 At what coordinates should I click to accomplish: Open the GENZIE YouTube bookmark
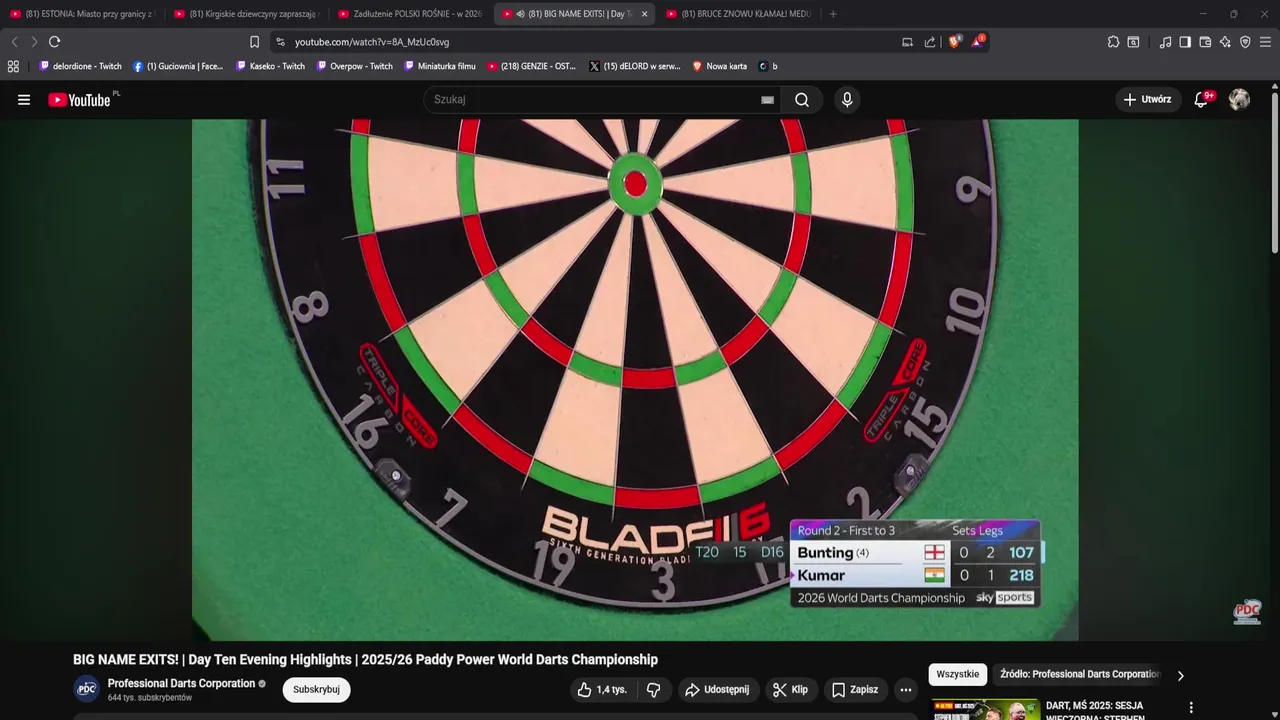tap(532, 66)
